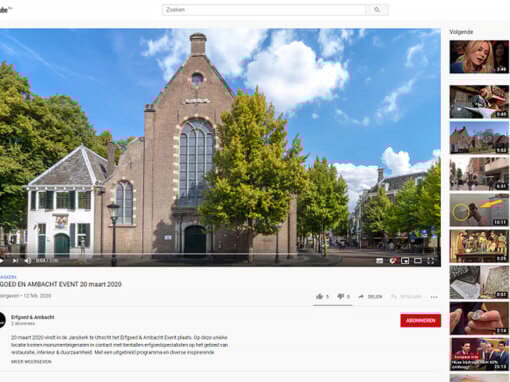Enter fullscreen mode
The image size is (510, 382).
tap(431, 261)
